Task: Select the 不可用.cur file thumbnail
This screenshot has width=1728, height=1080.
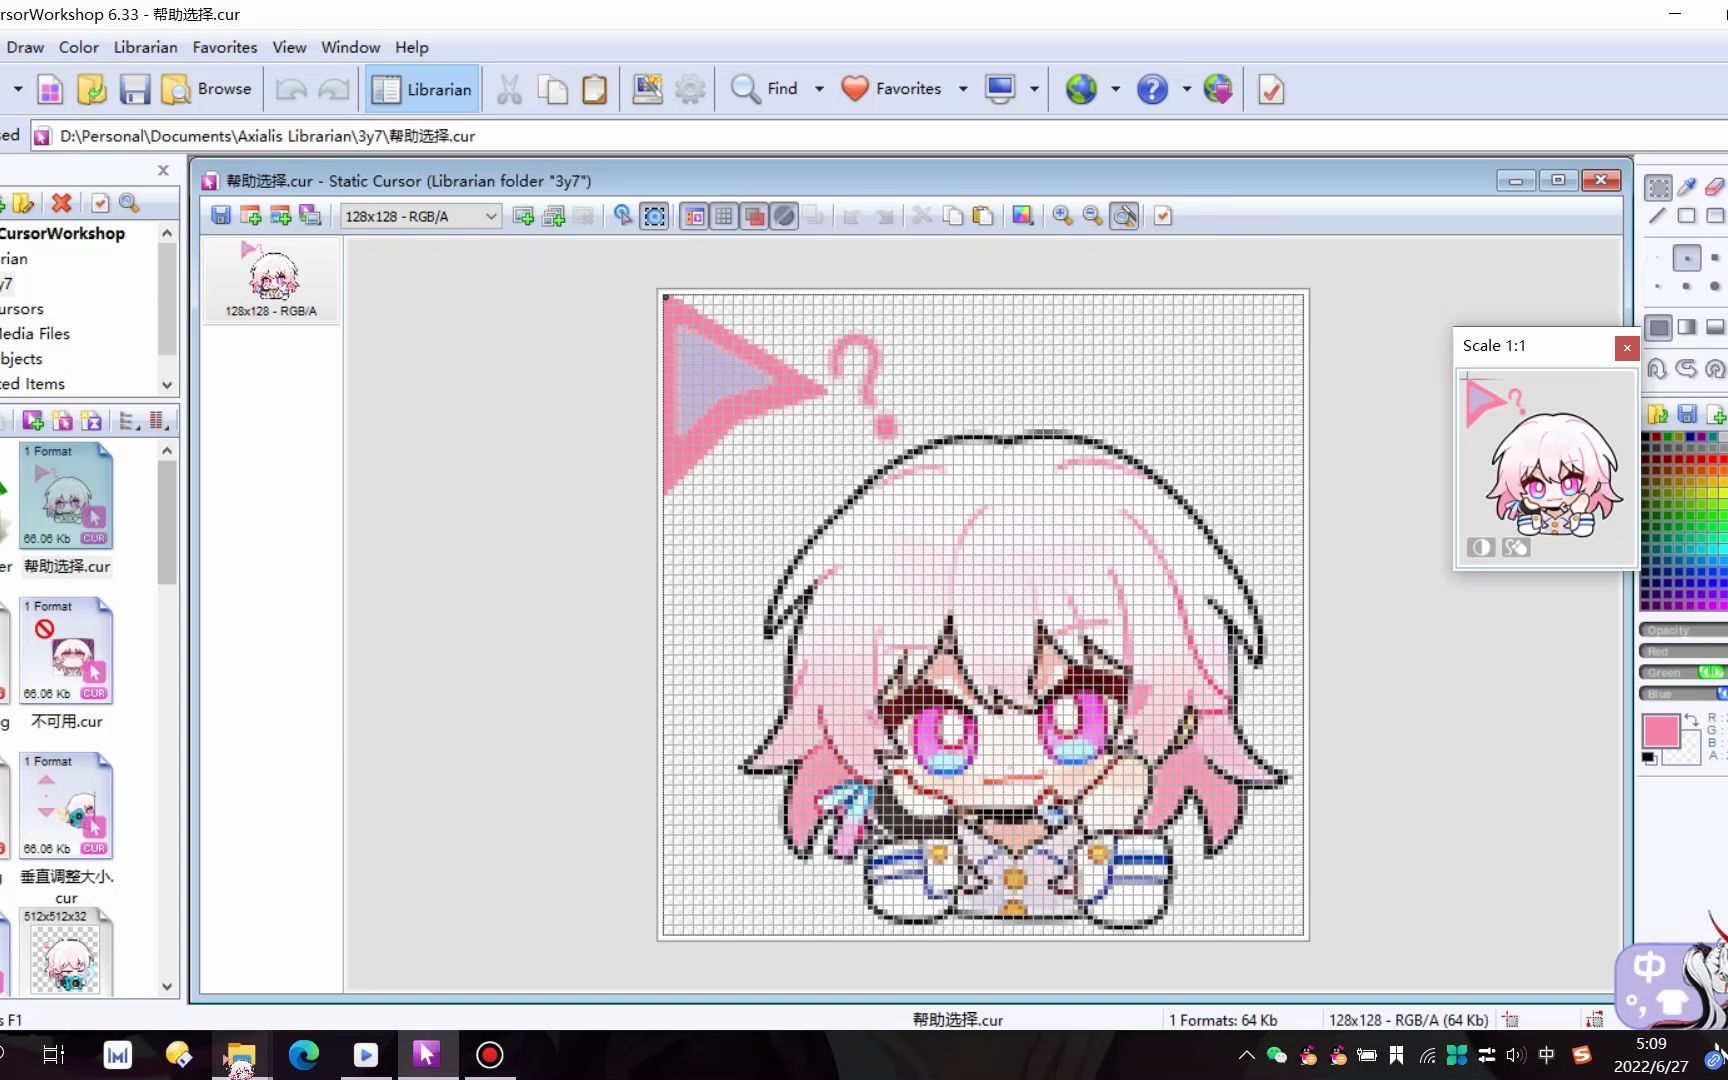Action: coord(67,652)
